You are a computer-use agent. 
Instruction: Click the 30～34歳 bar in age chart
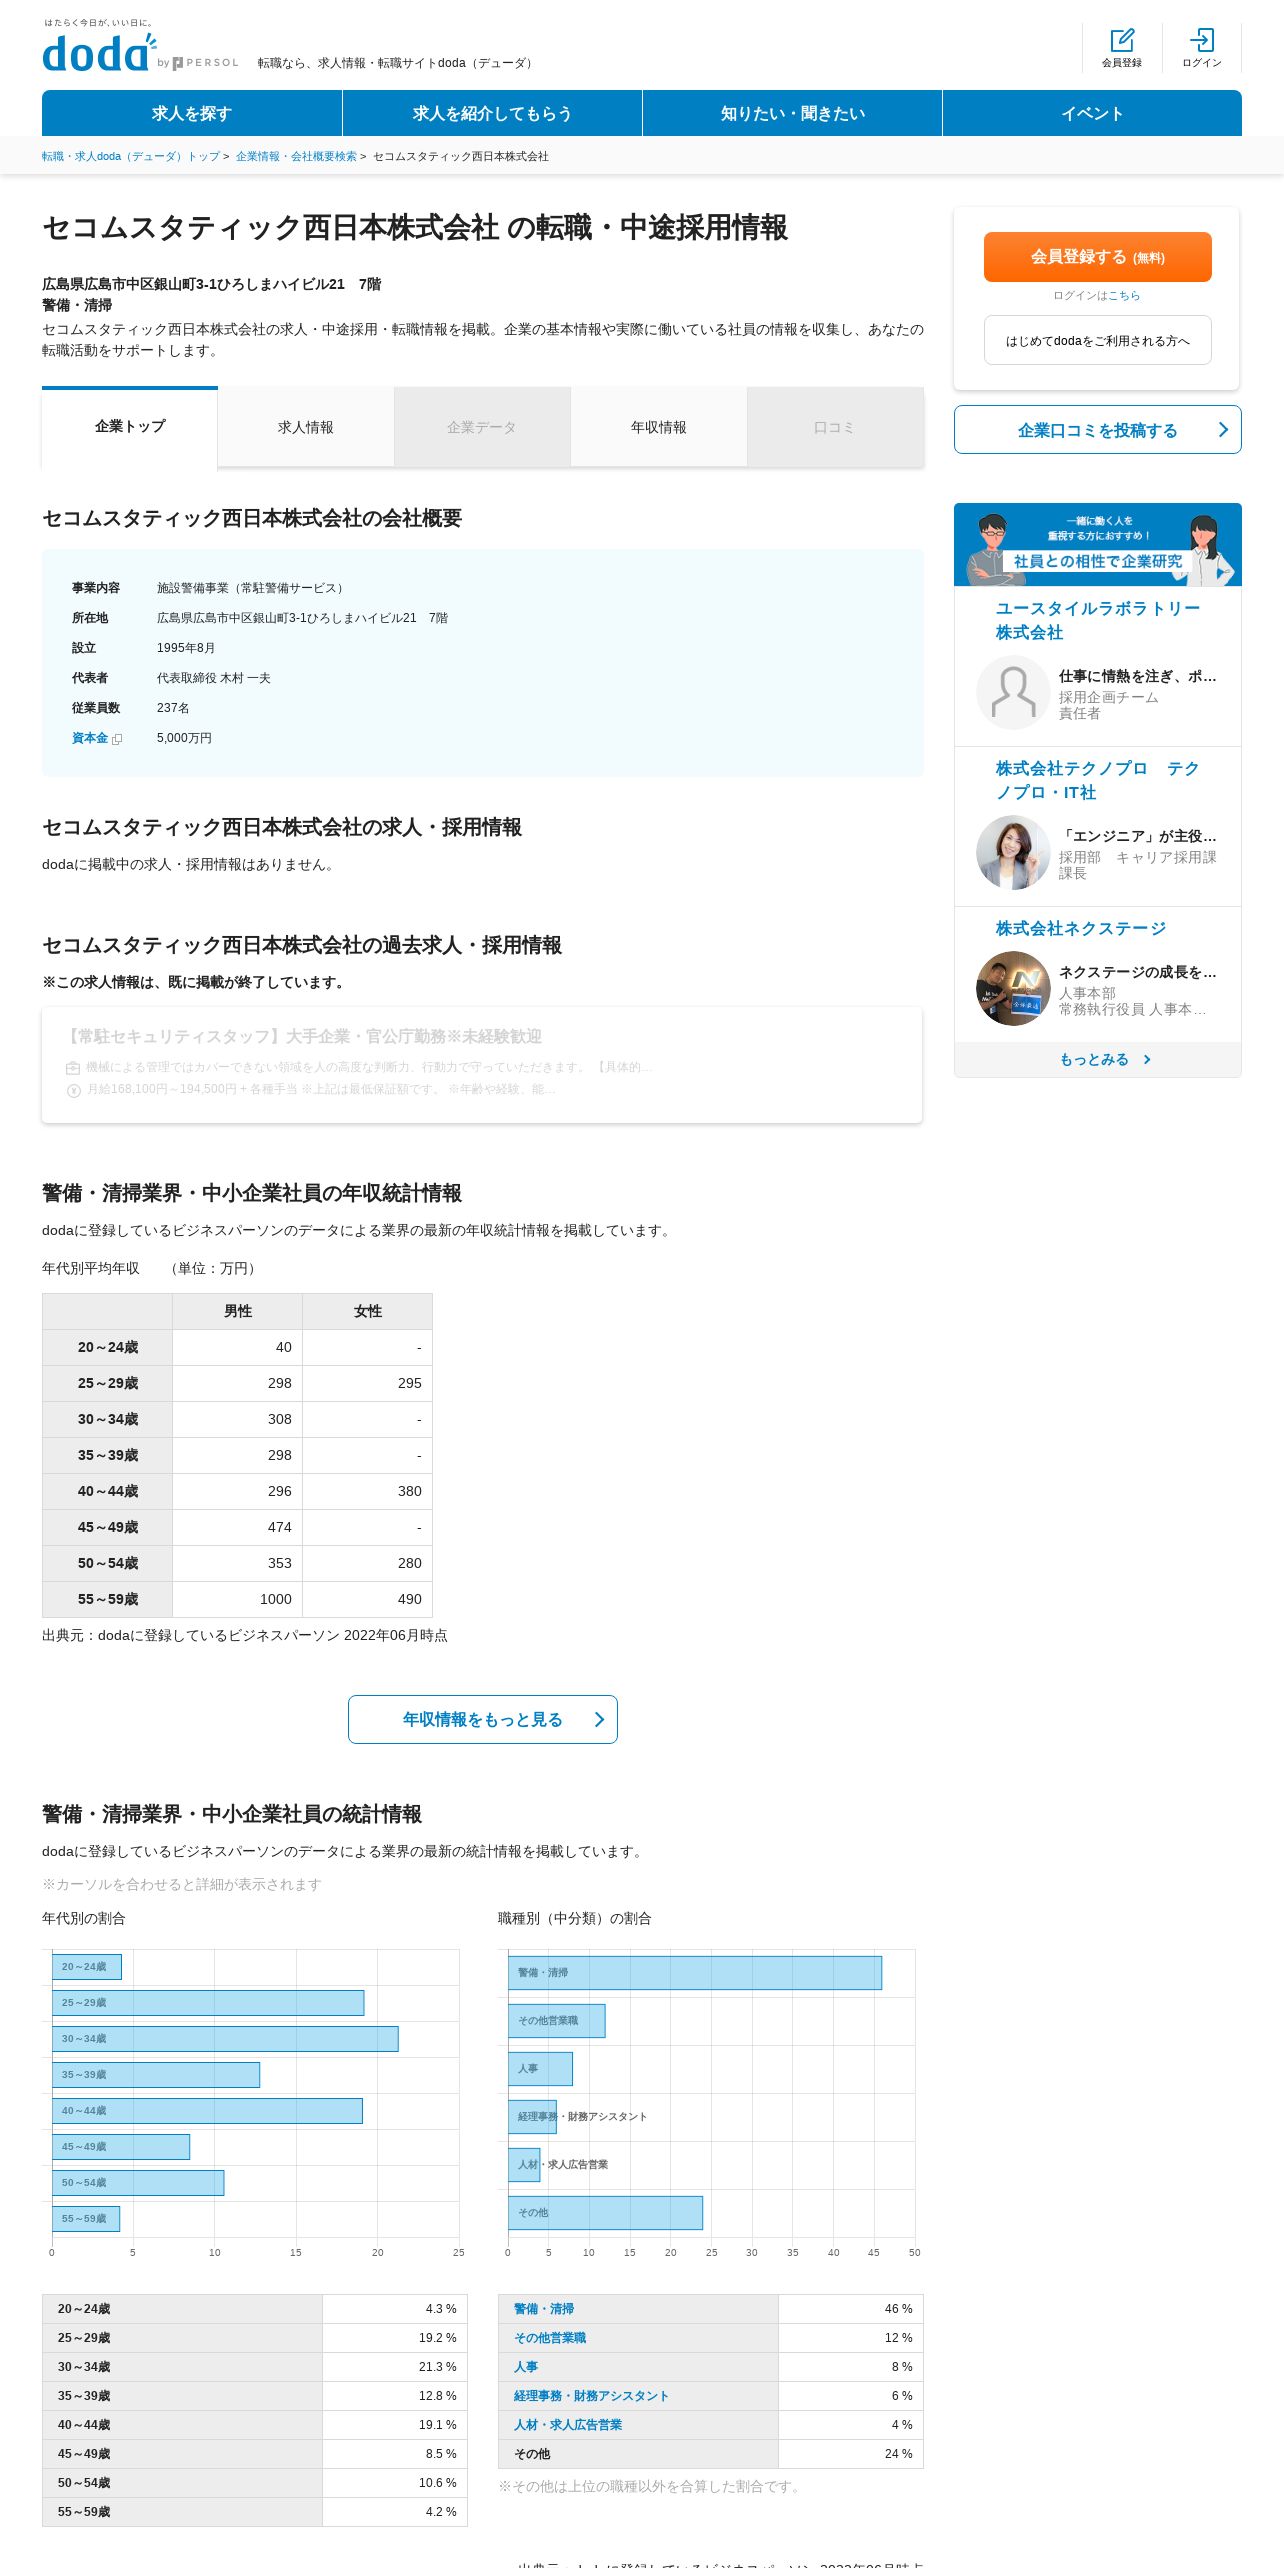[225, 2038]
